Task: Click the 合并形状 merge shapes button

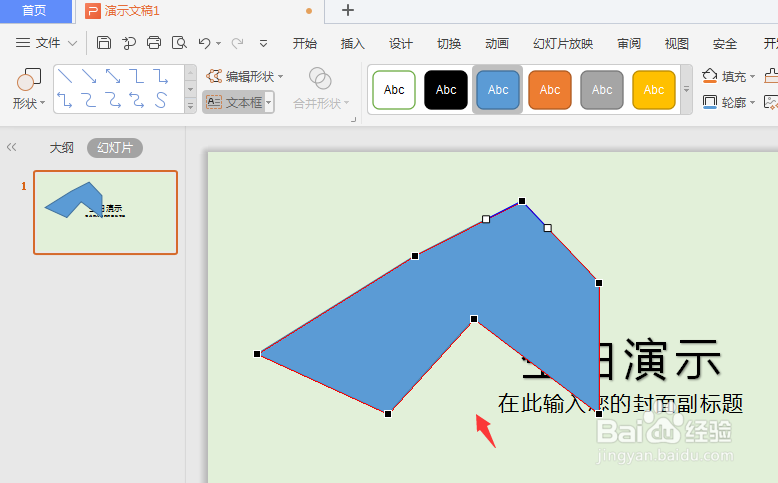Action: point(321,89)
